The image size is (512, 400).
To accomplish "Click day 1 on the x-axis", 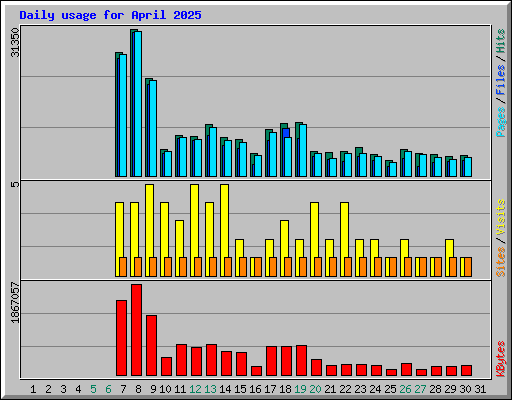I will (x=33, y=389).
